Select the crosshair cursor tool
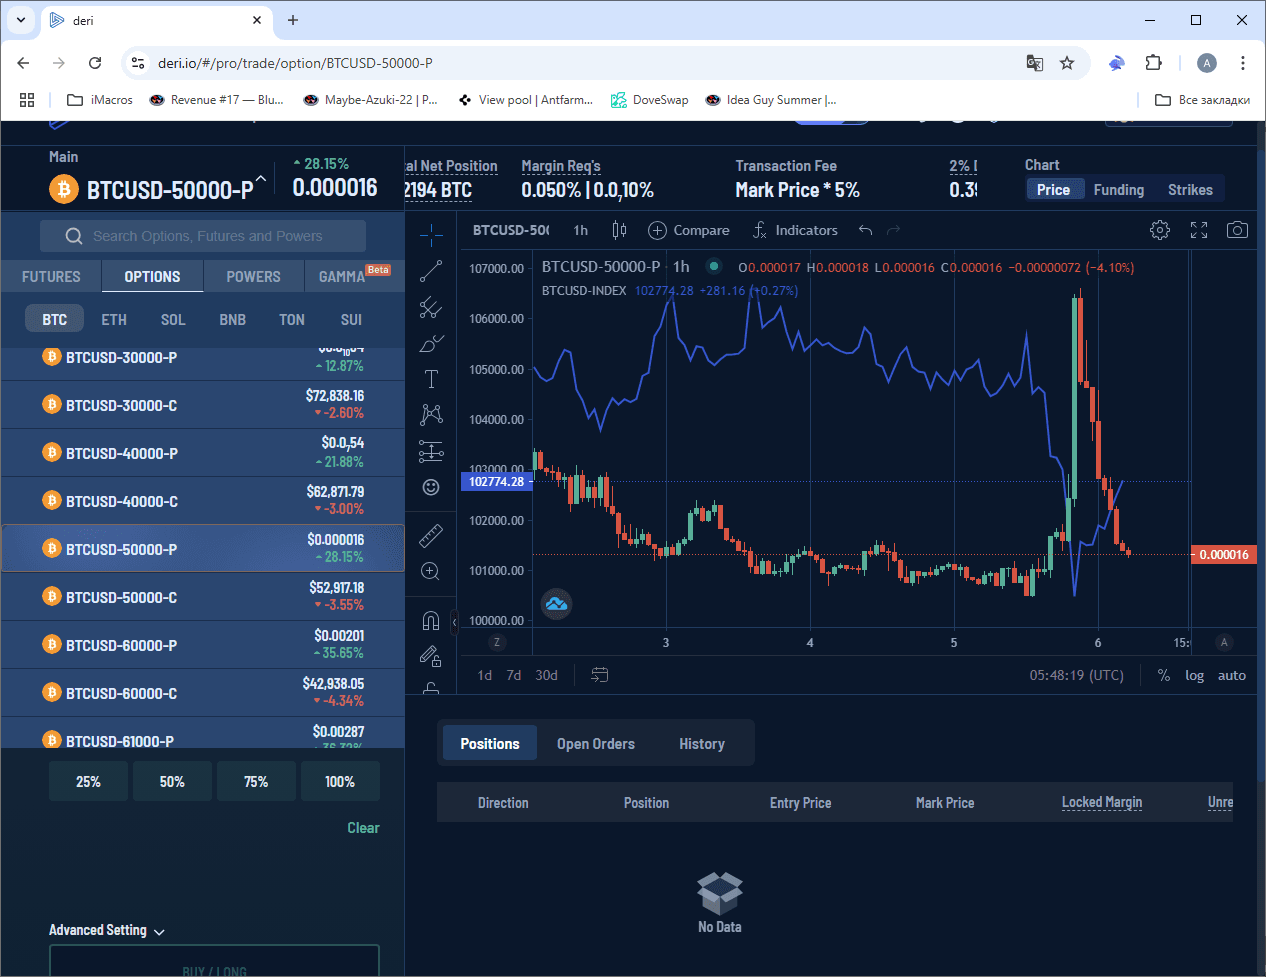The width and height of the screenshot is (1266, 977). tap(431, 235)
